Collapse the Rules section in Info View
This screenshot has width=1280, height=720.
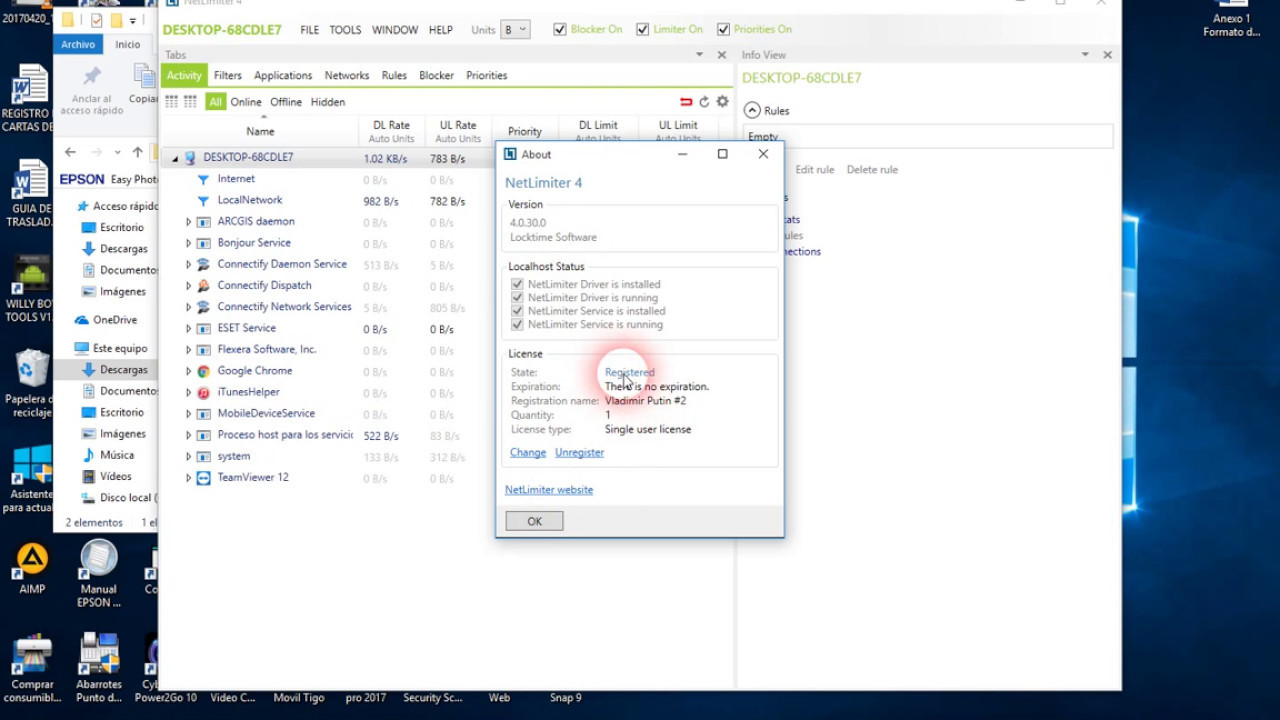point(752,111)
